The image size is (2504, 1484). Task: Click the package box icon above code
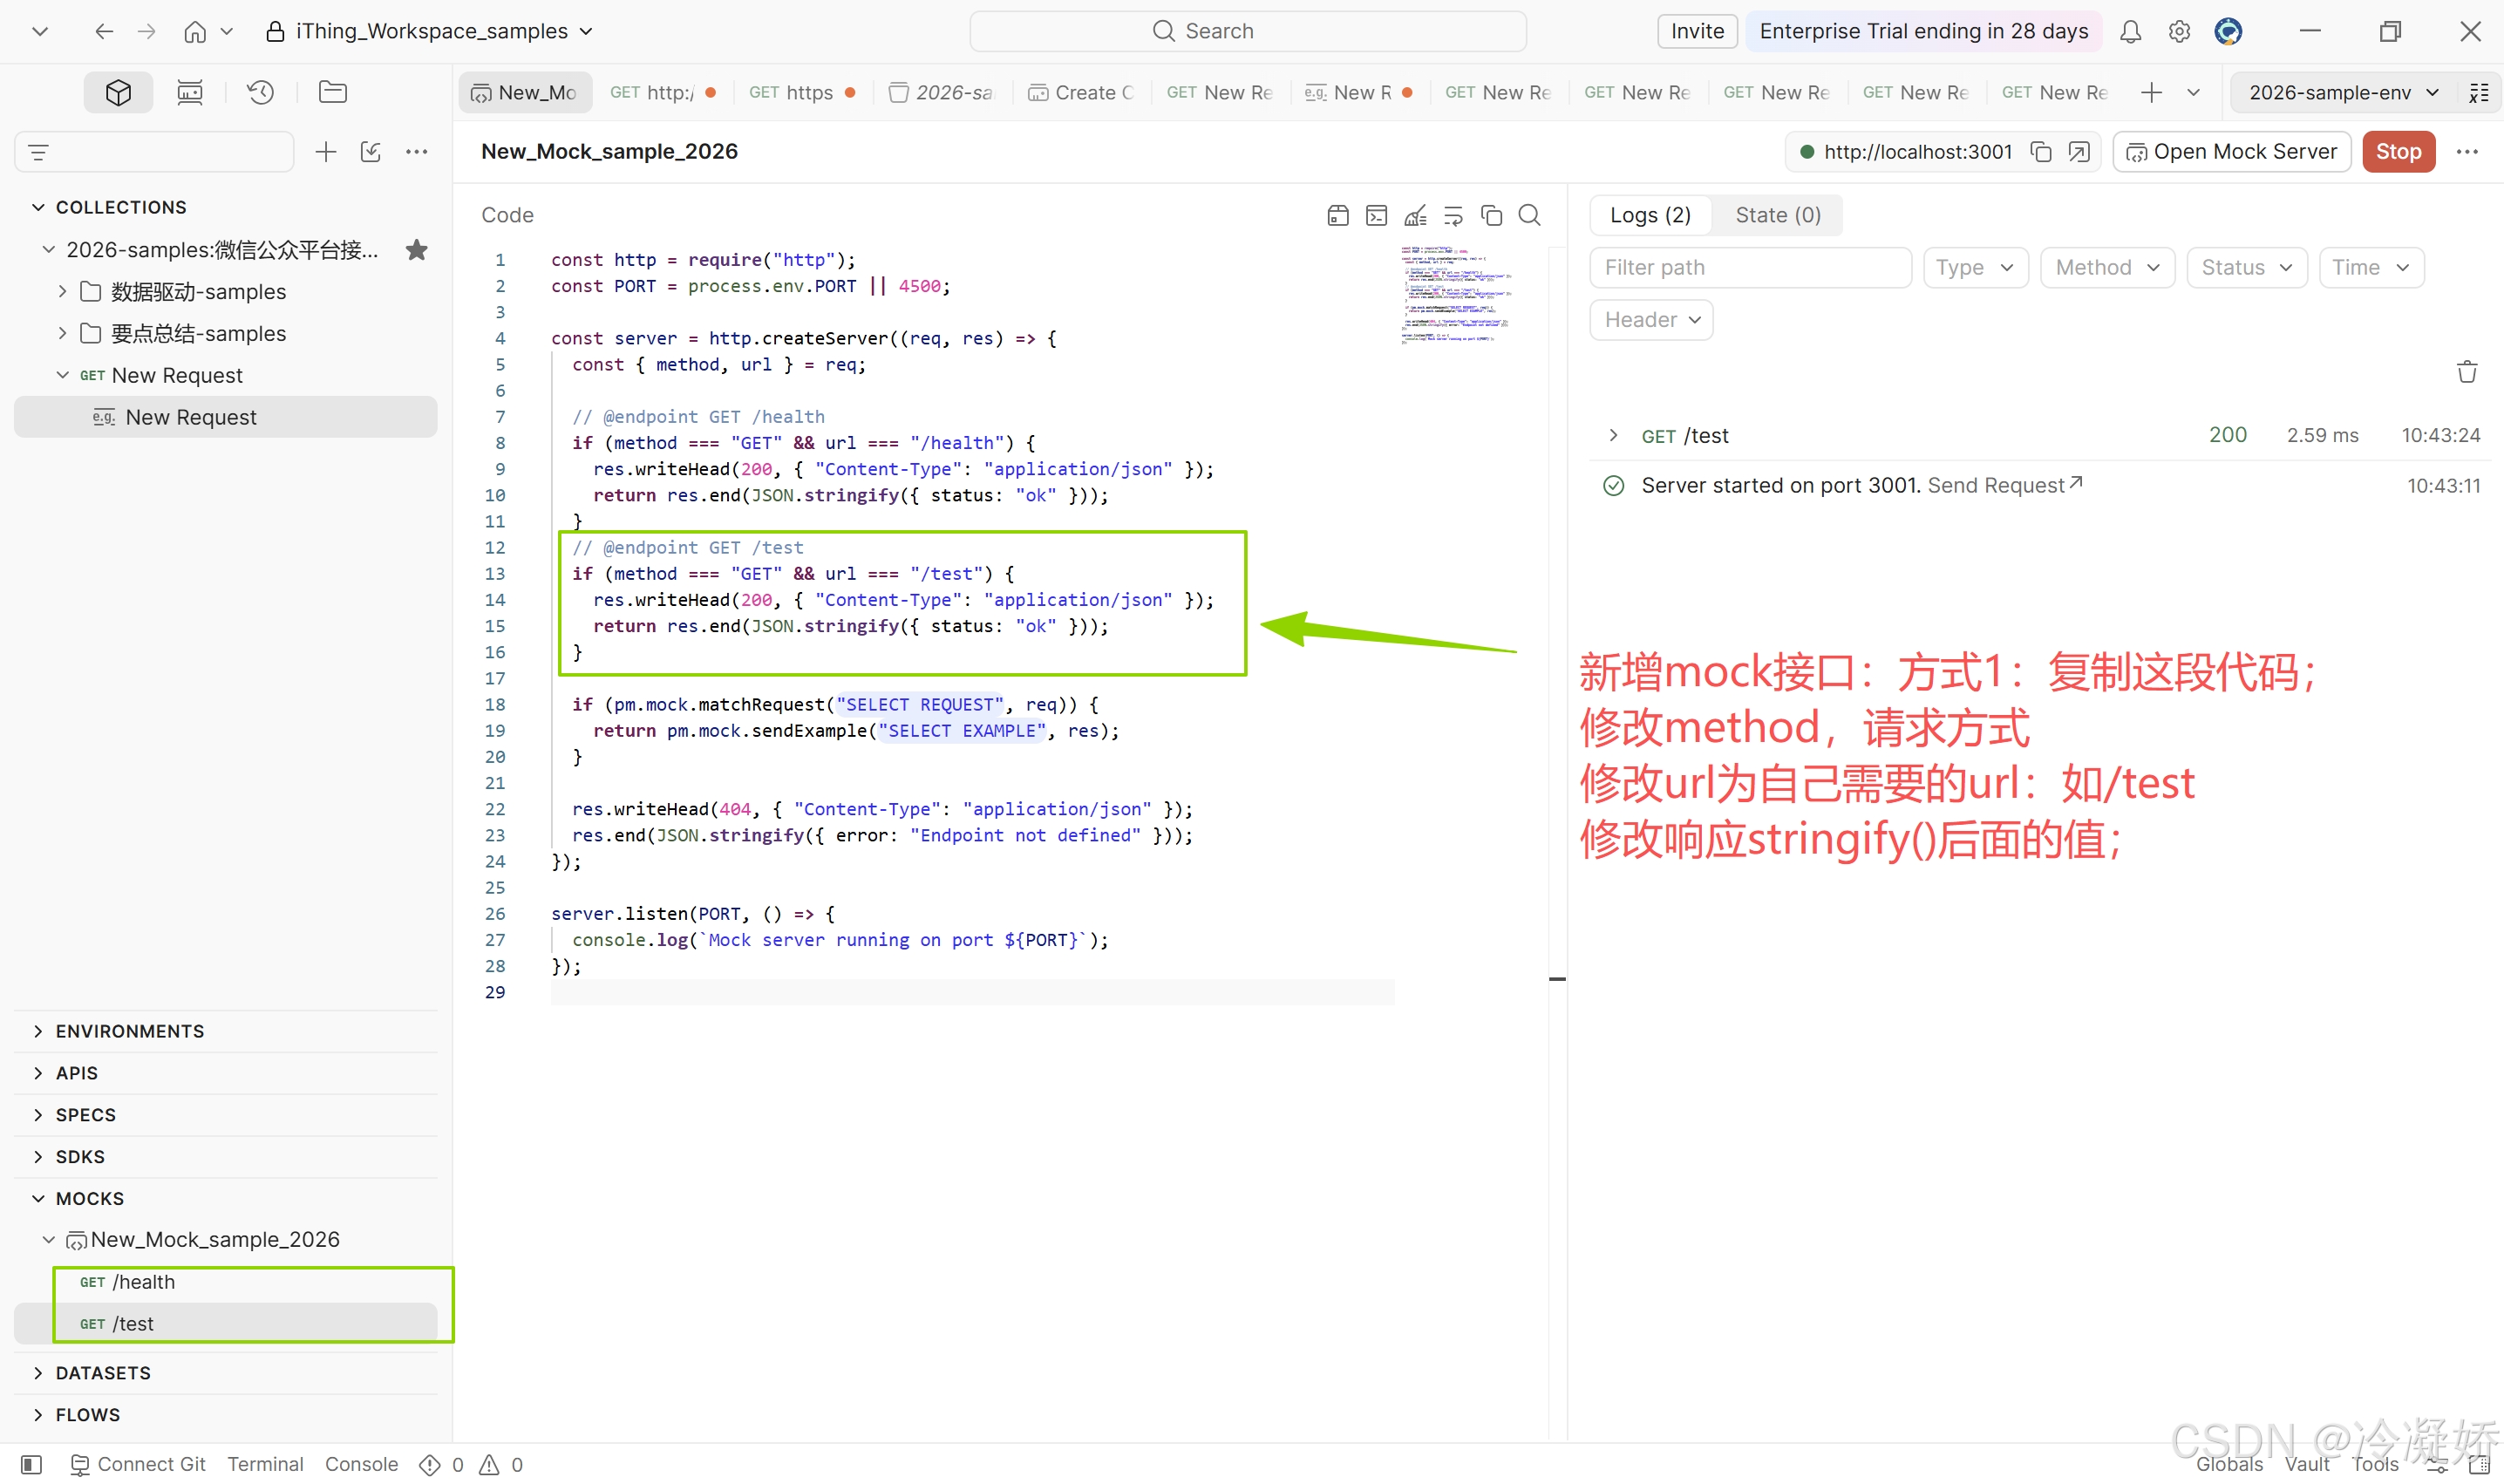pos(1338,215)
